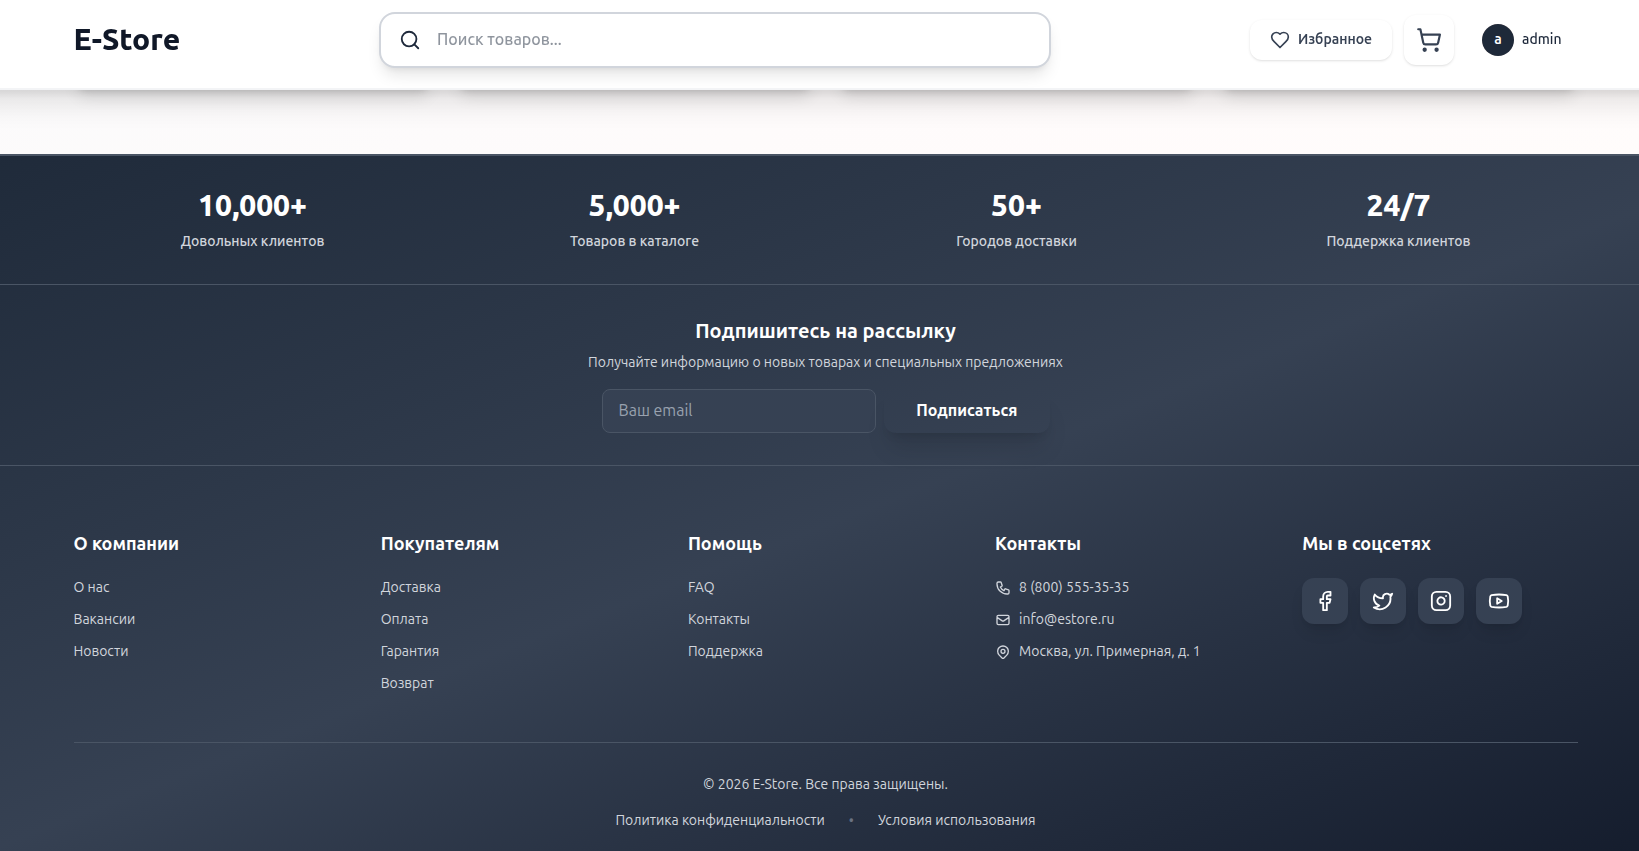Click the Москва, ул. Примерная address
Viewport: 1639px width, 851px height.
coord(1109,651)
